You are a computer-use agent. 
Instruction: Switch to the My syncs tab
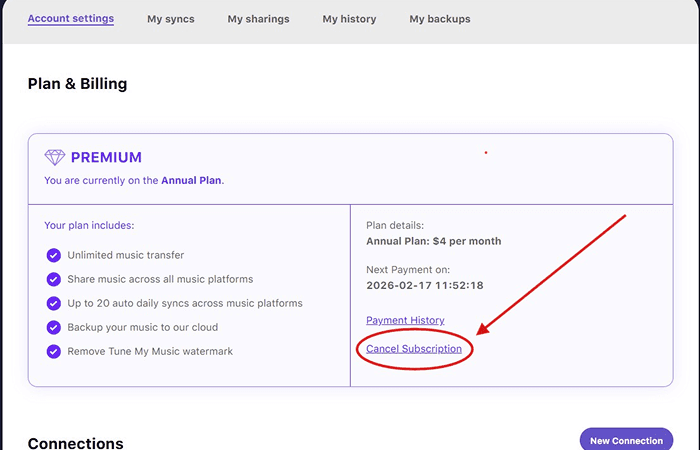(171, 19)
